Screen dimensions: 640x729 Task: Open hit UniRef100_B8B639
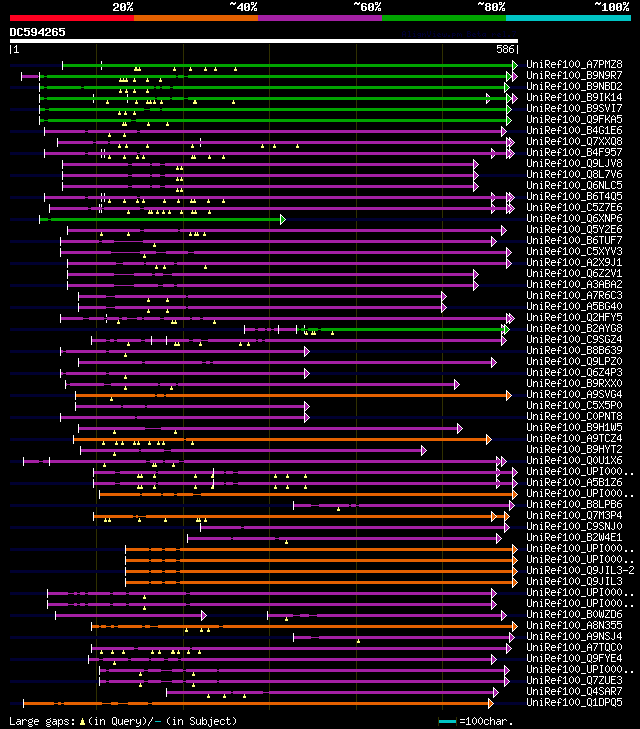coord(574,351)
